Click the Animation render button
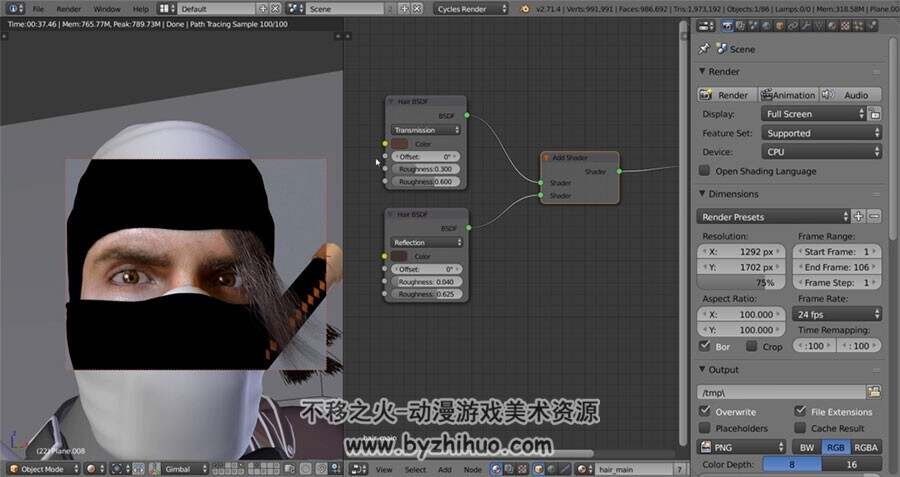Image resolution: width=900 pixels, height=477 pixels. (789, 95)
